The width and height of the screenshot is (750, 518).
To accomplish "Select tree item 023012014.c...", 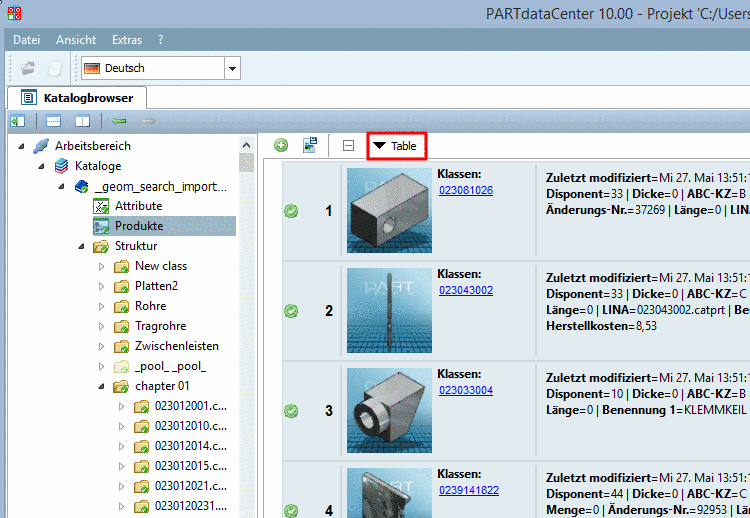I will point(190,446).
